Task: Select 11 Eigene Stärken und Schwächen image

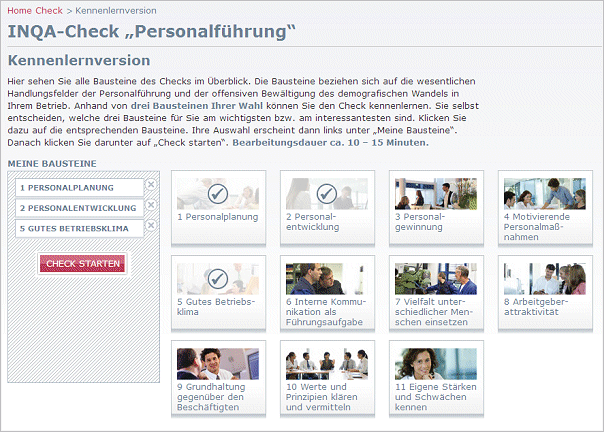Action: (x=436, y=364)
